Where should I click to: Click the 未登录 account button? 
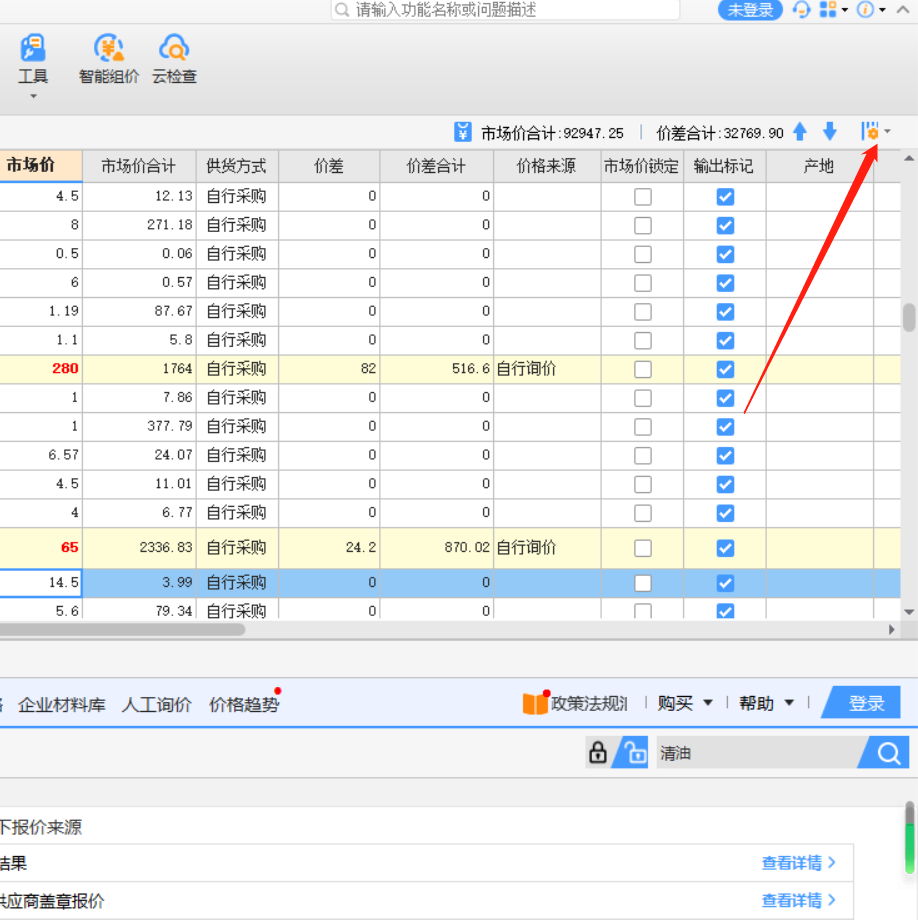[x=750, y=10]
